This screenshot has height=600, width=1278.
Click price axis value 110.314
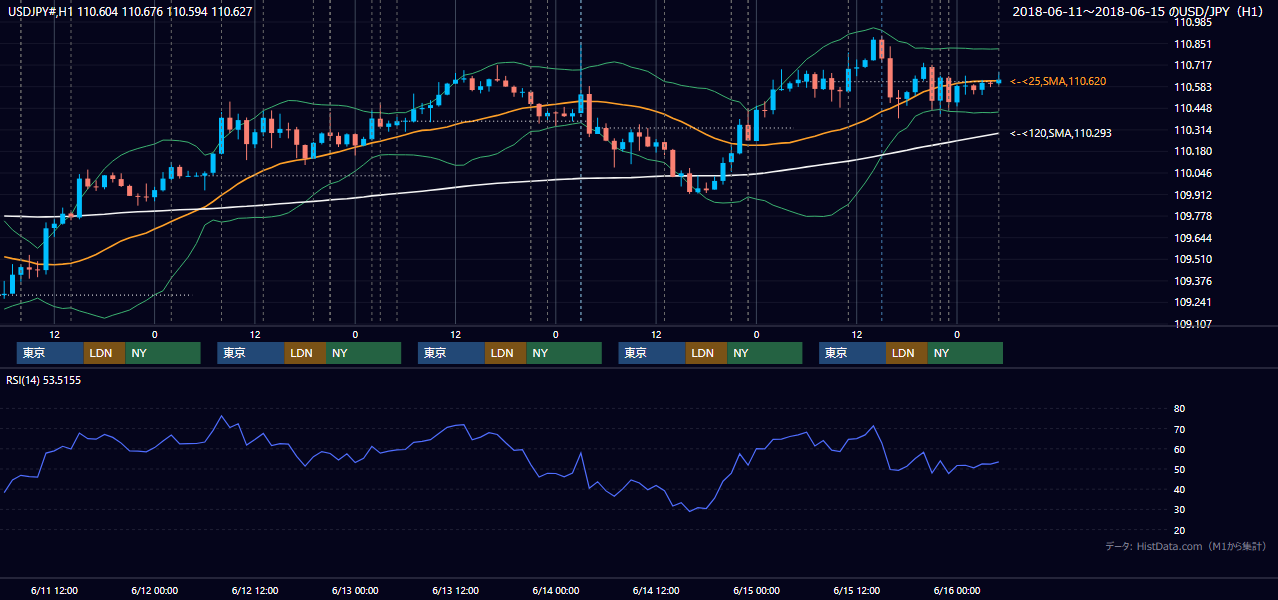point(1192,130)
